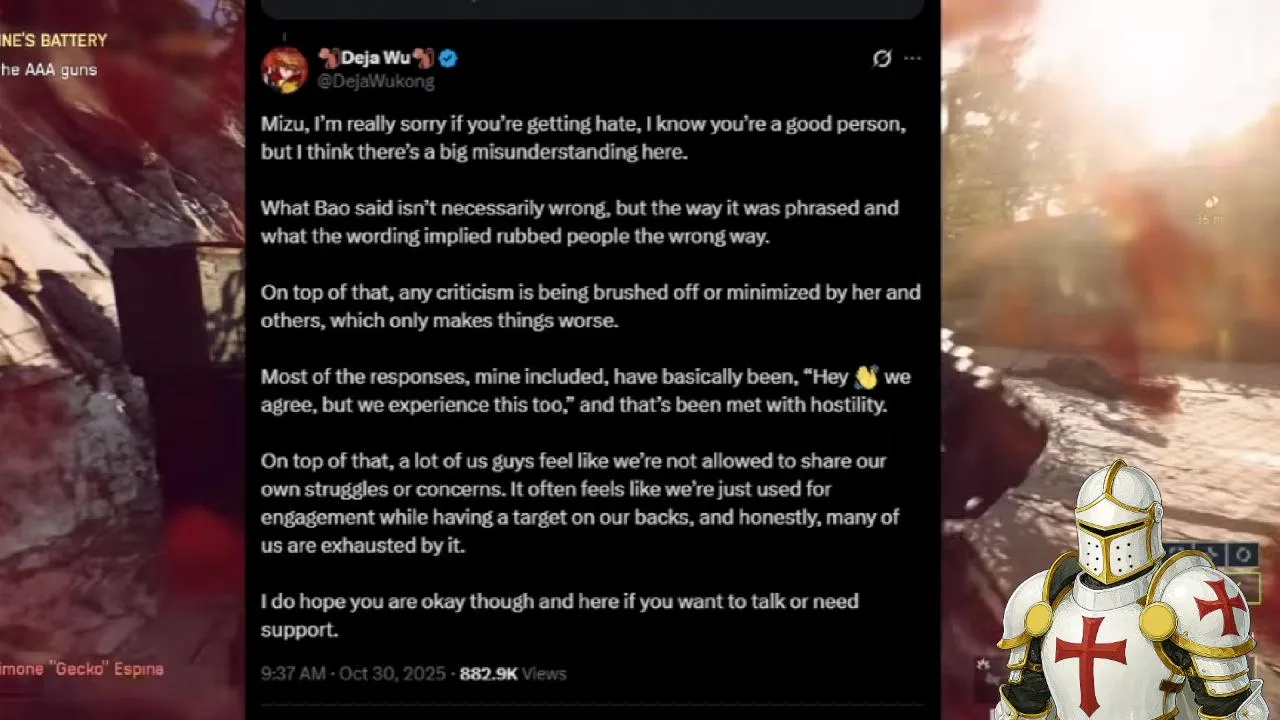Image resolution: width=1280 pixels, height=720 pixels.
Task: Click the tweet paragraph starting "What Bao said"
Action: coord(580,221)
